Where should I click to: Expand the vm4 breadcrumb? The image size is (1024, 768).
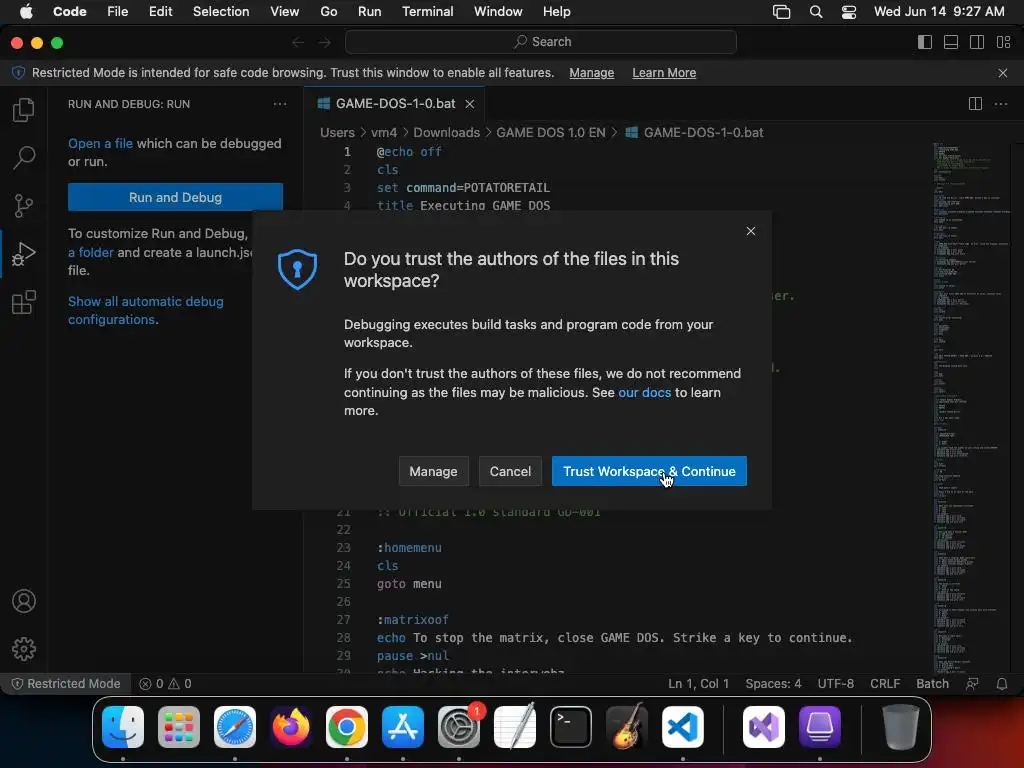(384, 133)
